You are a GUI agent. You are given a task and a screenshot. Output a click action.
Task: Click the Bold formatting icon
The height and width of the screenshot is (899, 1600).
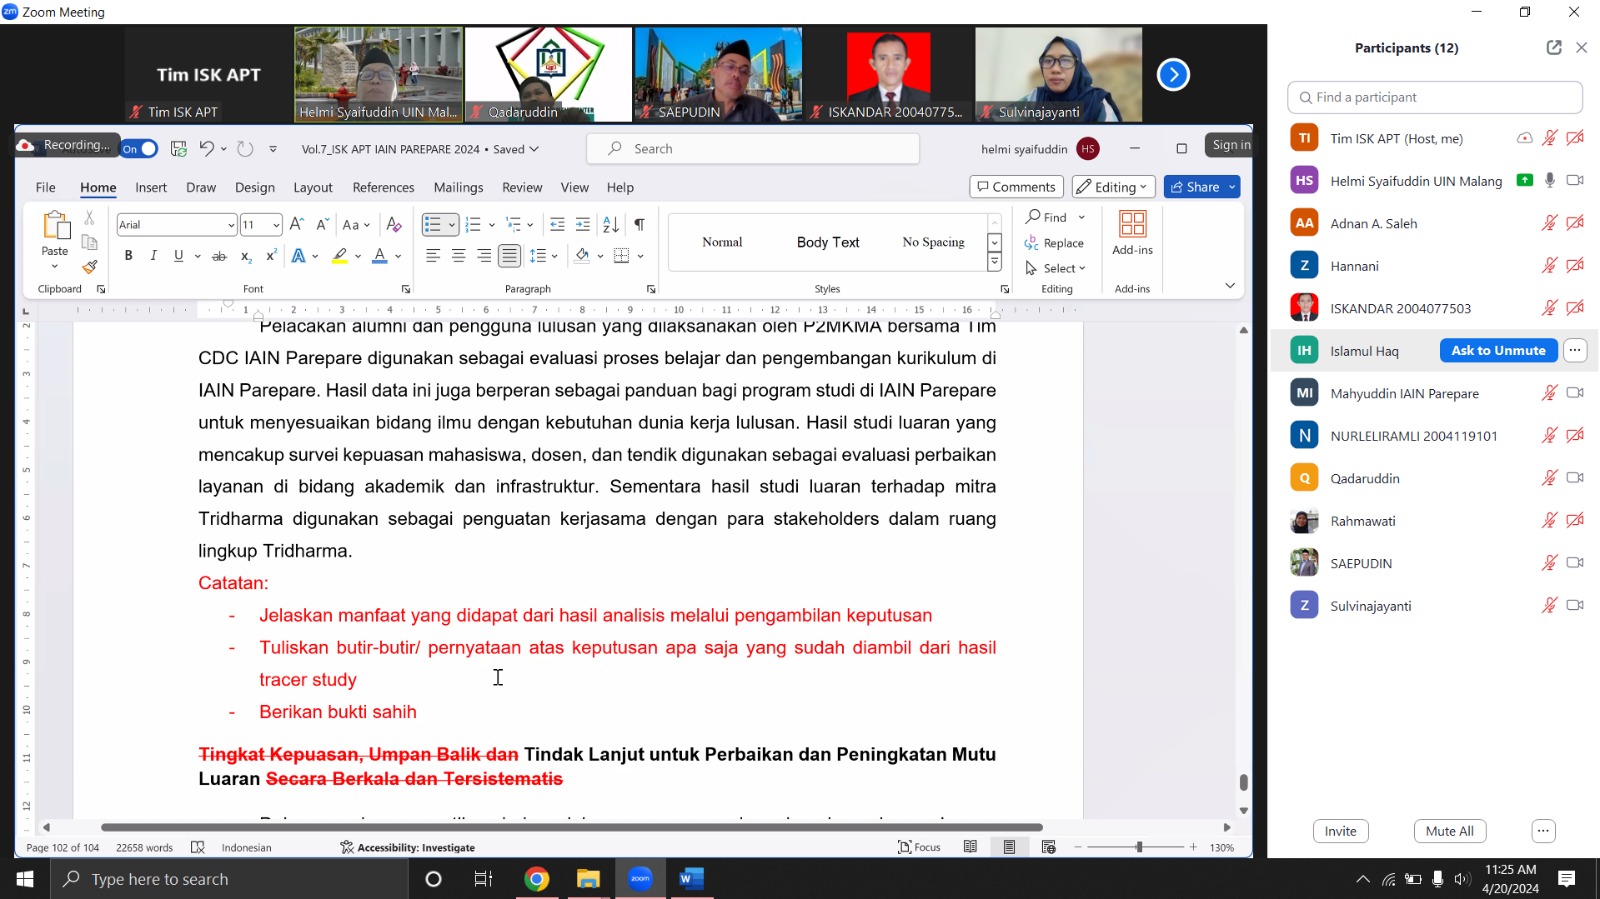128,256
